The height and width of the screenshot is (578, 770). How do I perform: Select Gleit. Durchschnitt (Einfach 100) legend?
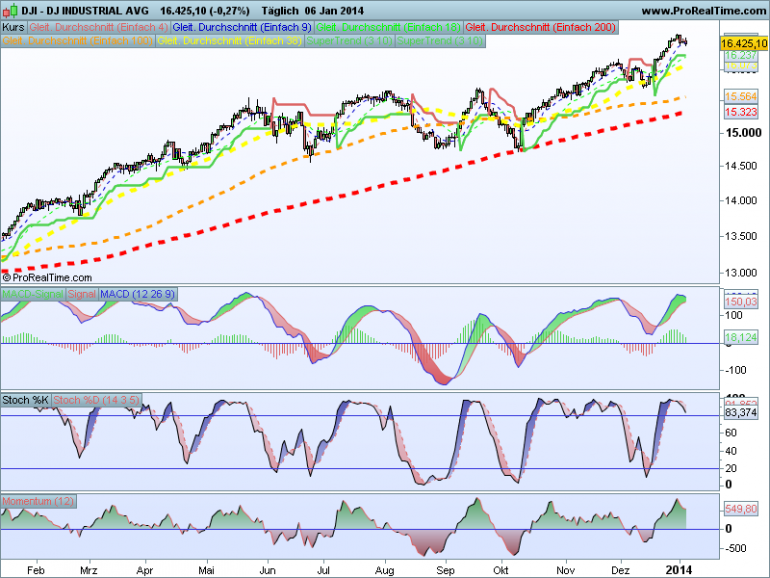[78, 41]
